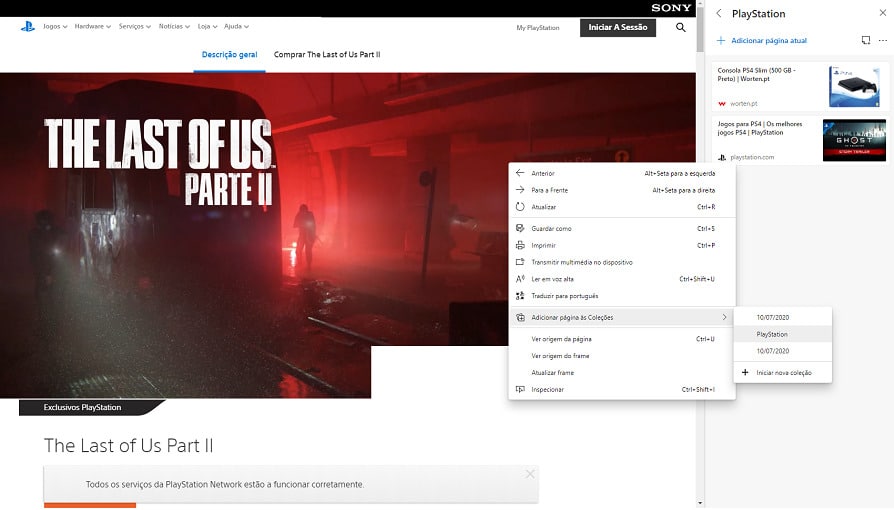Click the Ghost of Tsushima thumbnail

tap(854, 140)
